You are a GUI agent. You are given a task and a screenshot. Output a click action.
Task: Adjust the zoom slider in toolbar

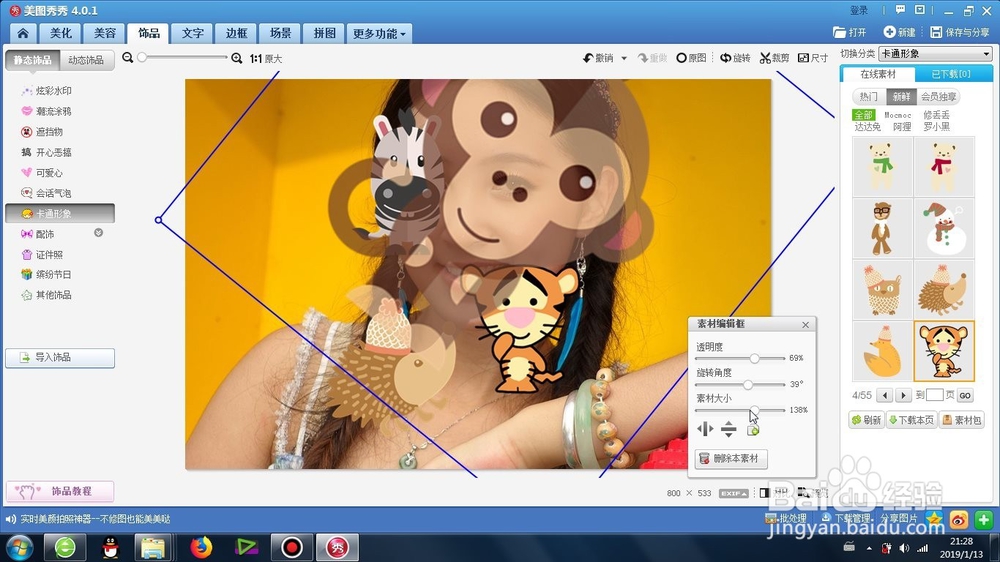click(142, 57)
